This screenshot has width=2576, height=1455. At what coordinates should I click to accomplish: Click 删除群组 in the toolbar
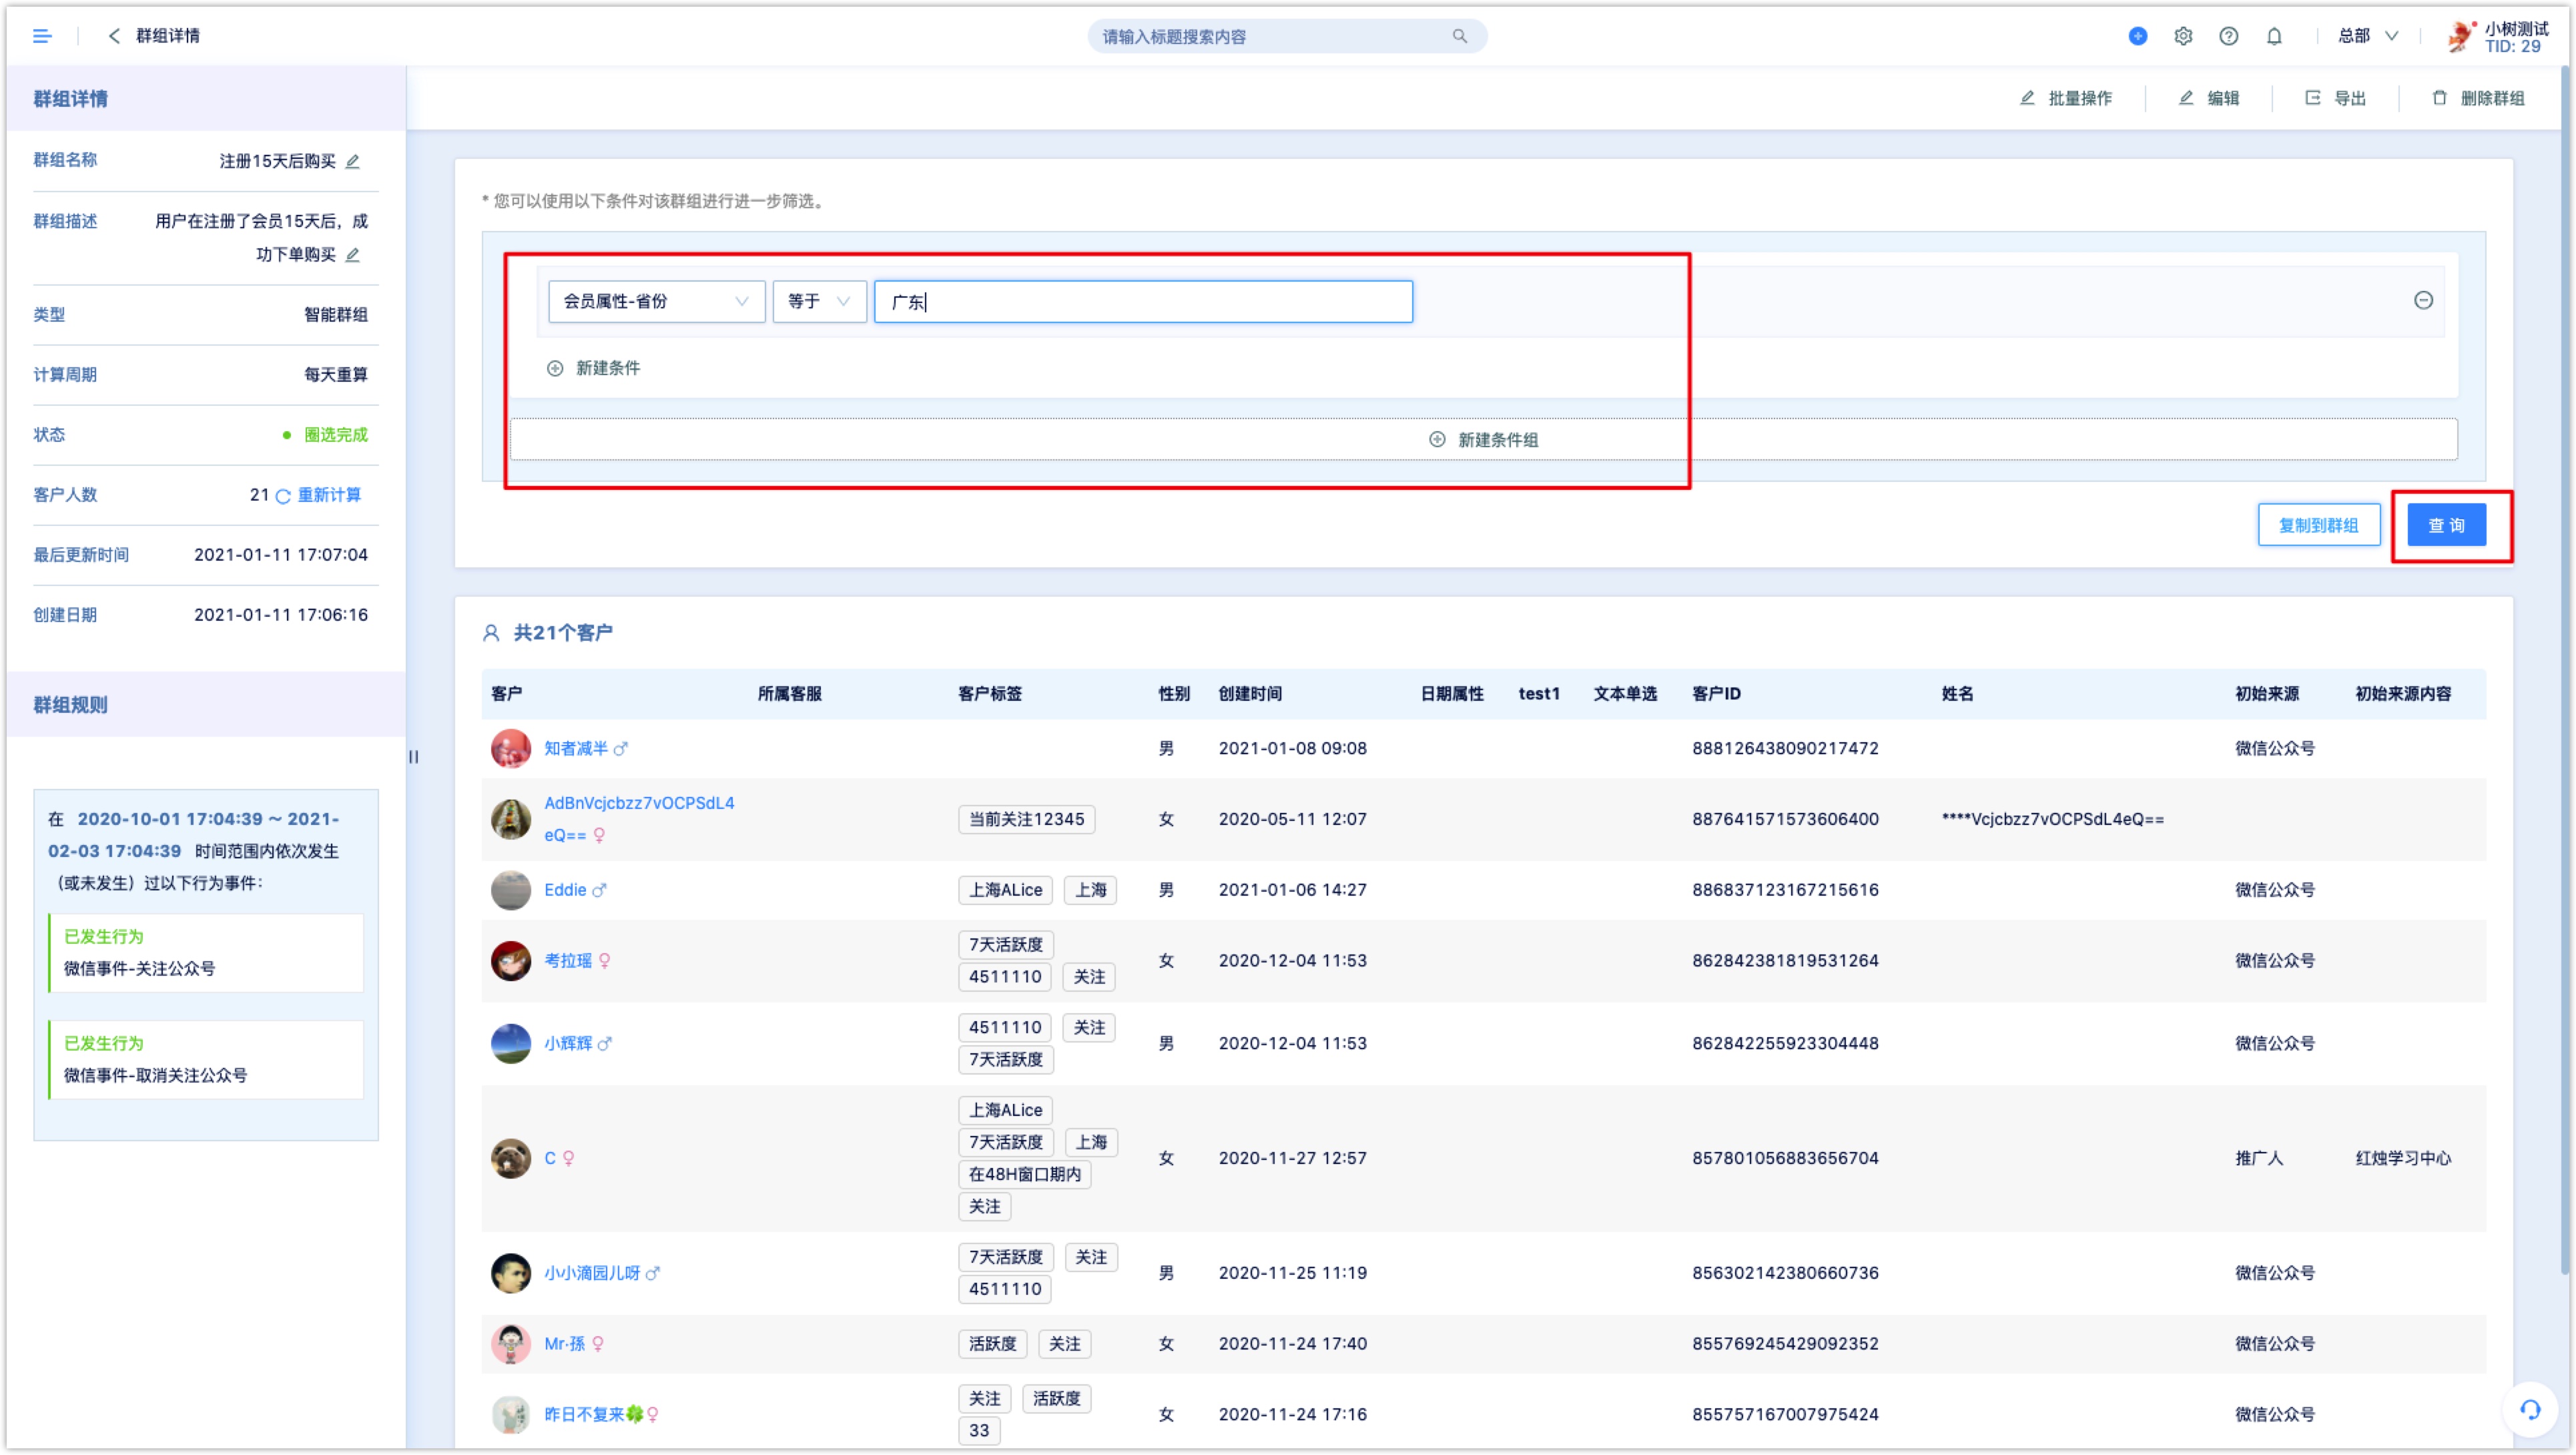2478,98
